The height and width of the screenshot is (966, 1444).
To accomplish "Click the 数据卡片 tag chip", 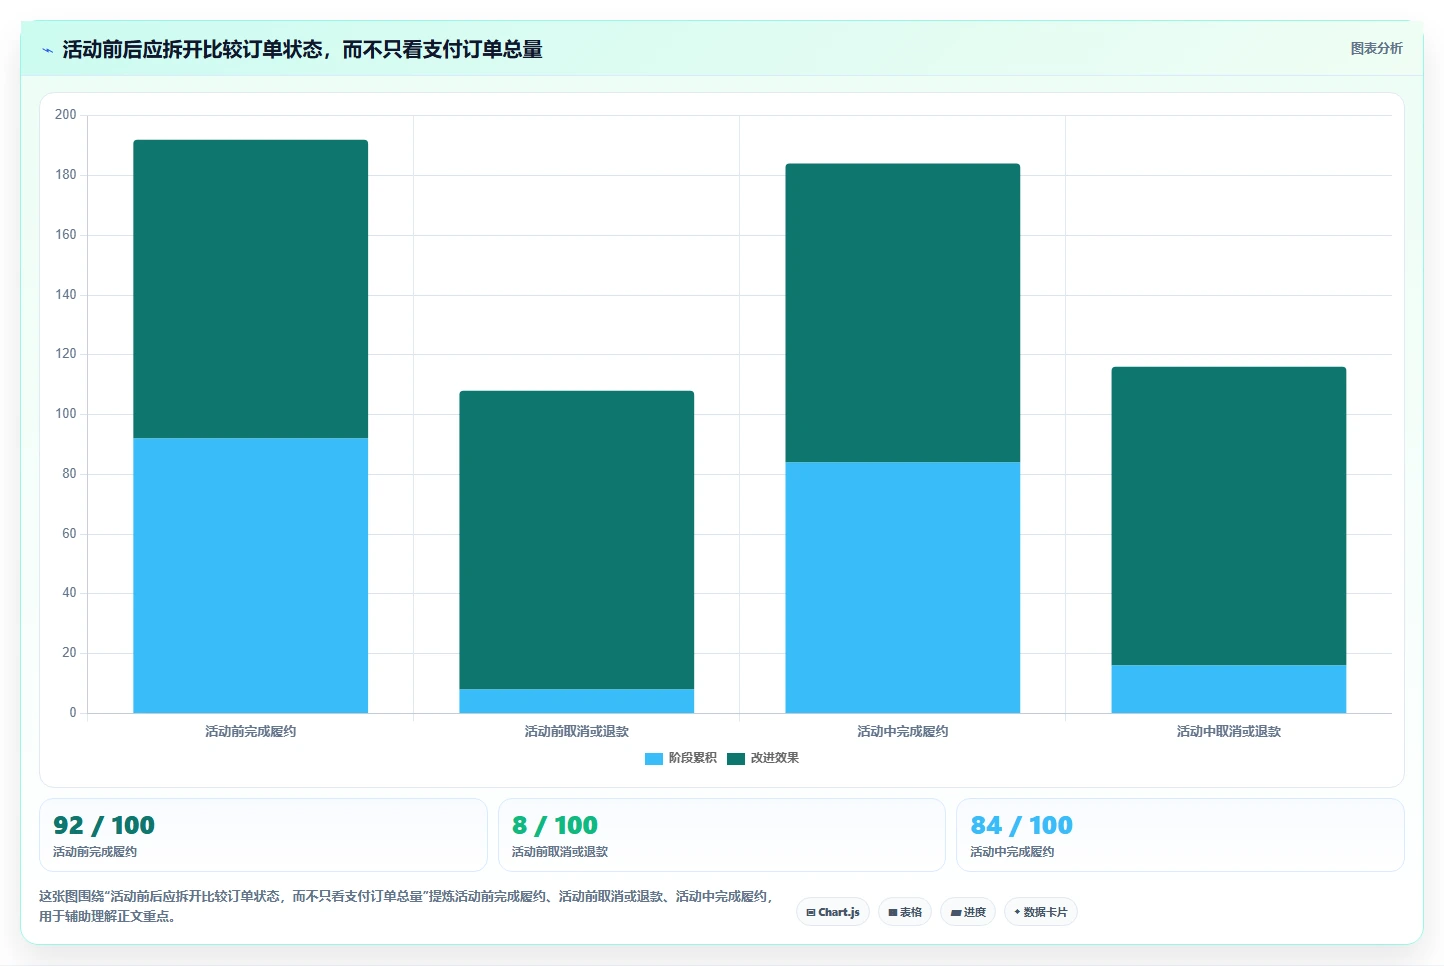I will click(1041, 912).
